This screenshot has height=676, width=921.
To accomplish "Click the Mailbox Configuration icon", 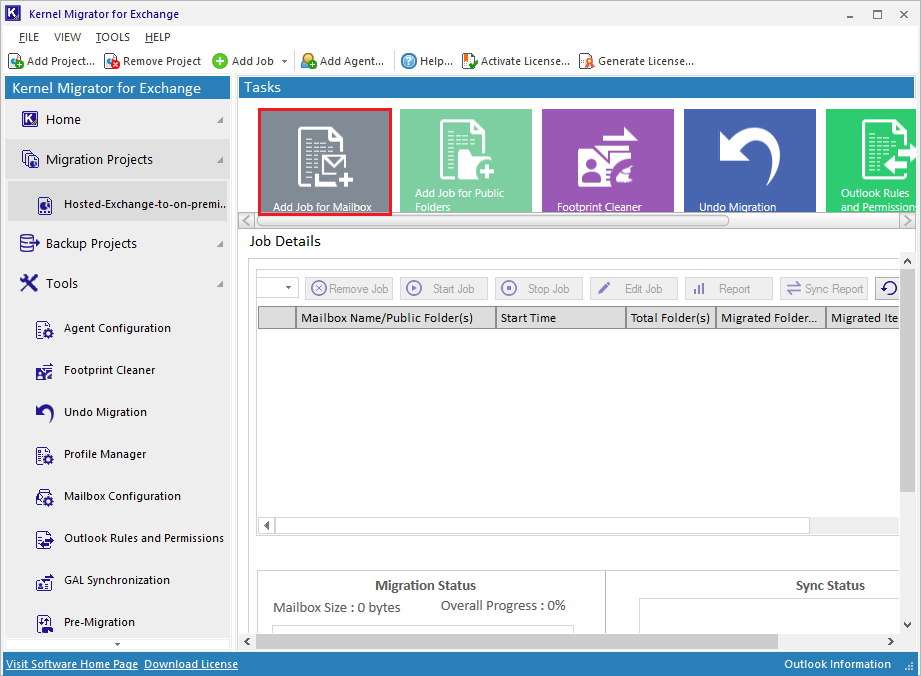I will click(44, 497).
